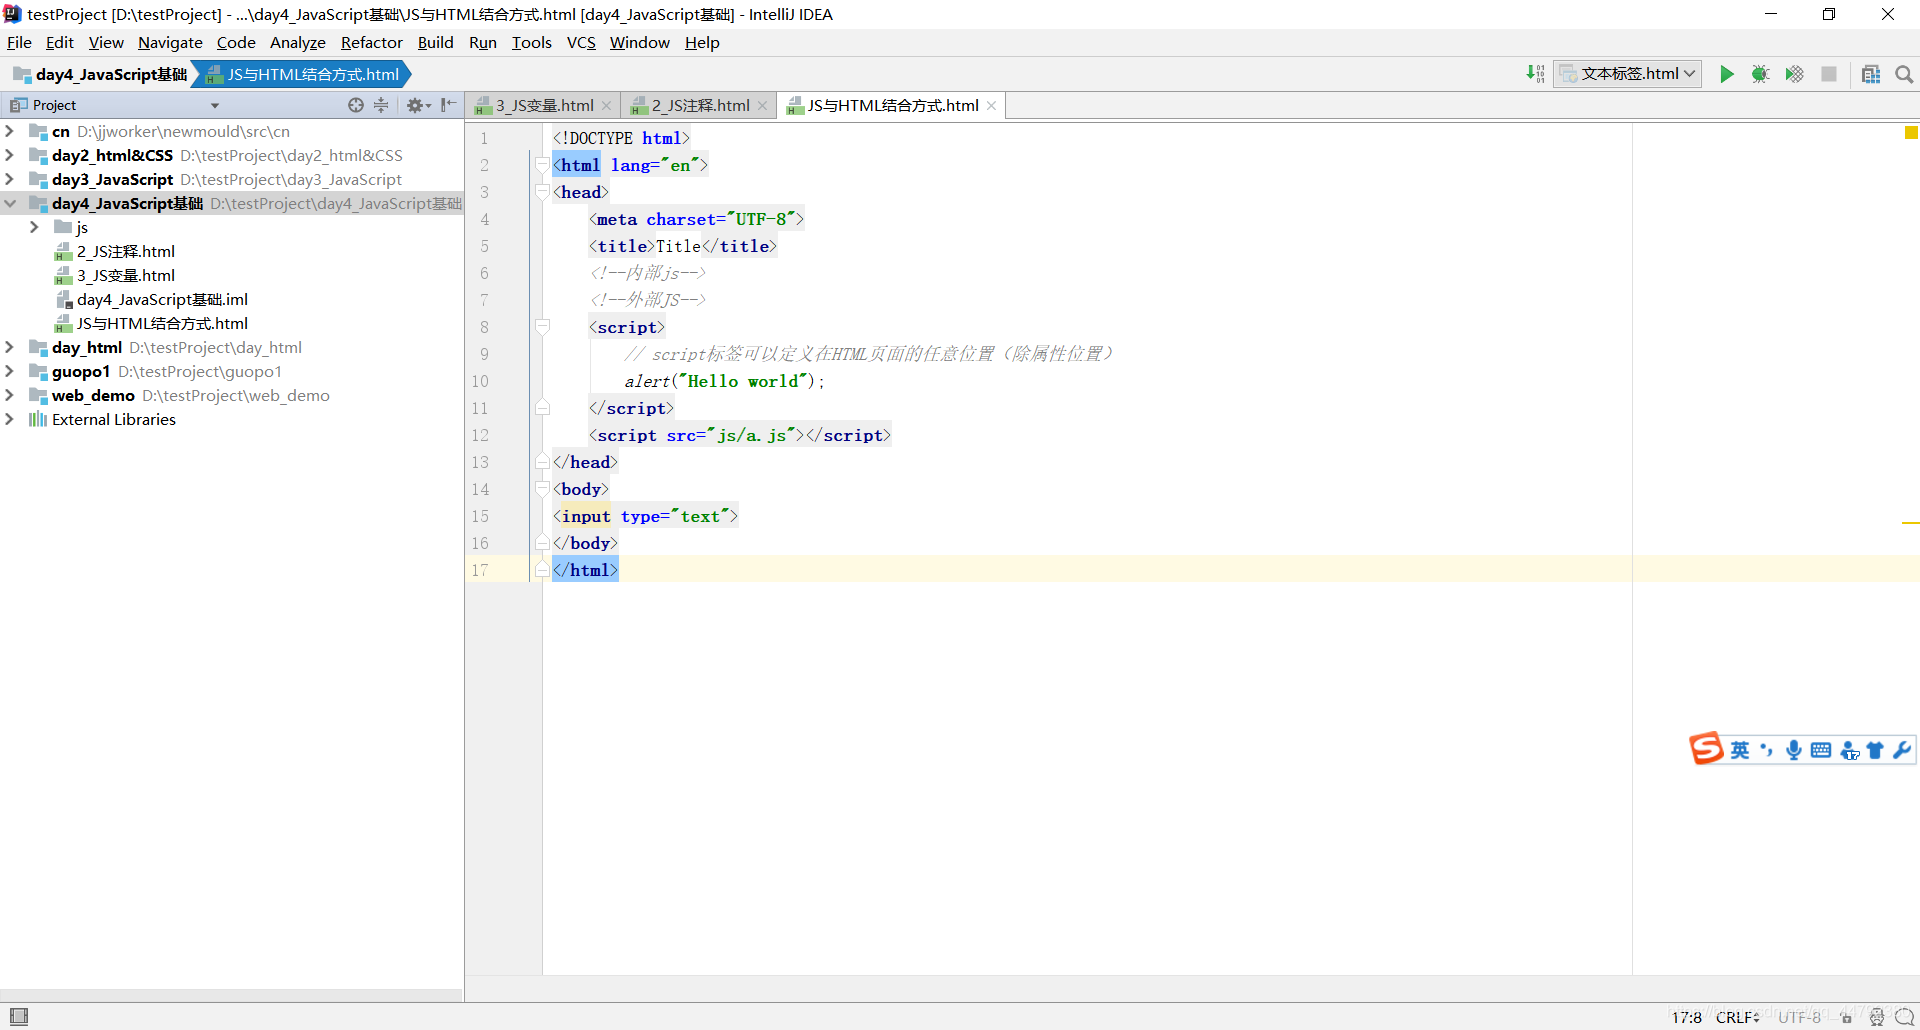Expand the day_html module
Image resolution: width=1920 pixels, height=1030 pixels.
(x=9, y=347)
